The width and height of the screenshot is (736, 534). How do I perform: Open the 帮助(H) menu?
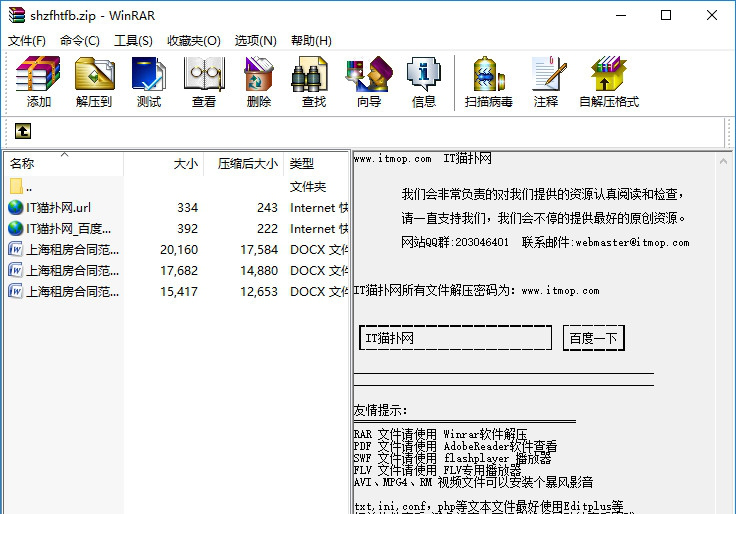tap(311, 41)
